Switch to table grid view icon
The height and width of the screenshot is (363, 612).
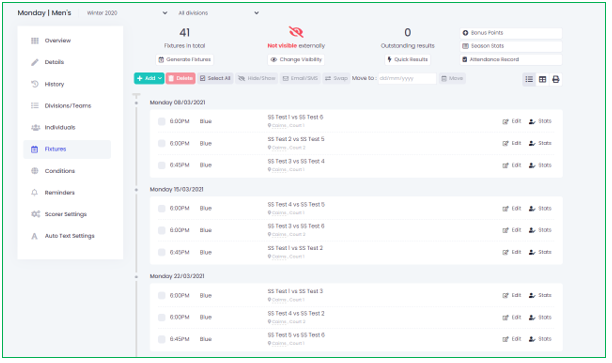(x=543, y=80)
